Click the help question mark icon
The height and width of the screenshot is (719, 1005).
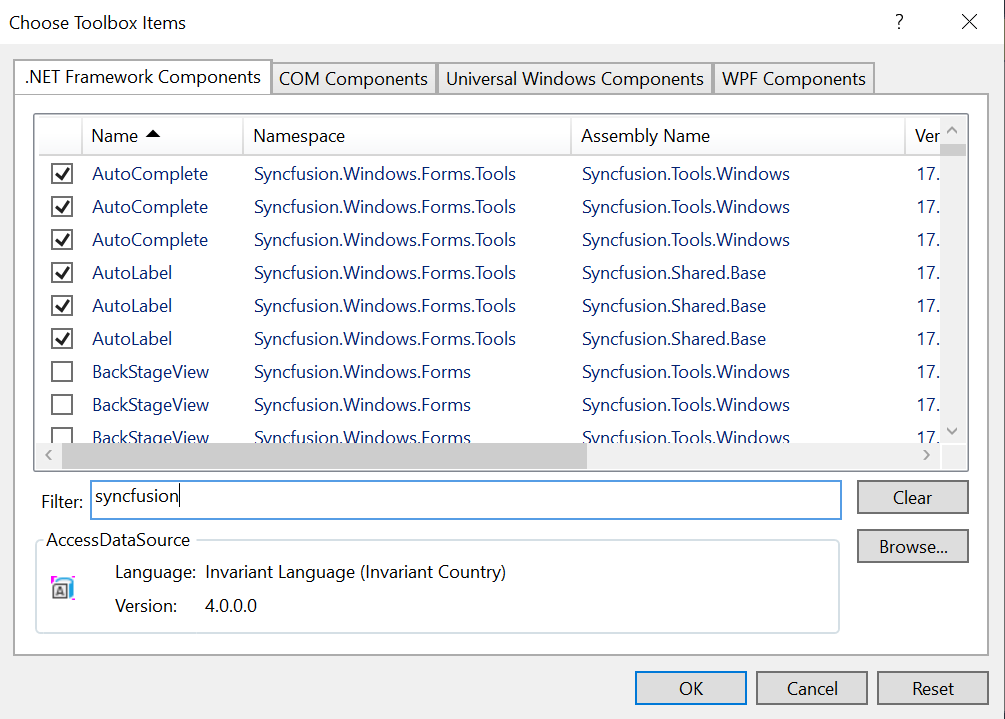click(899, 22)
